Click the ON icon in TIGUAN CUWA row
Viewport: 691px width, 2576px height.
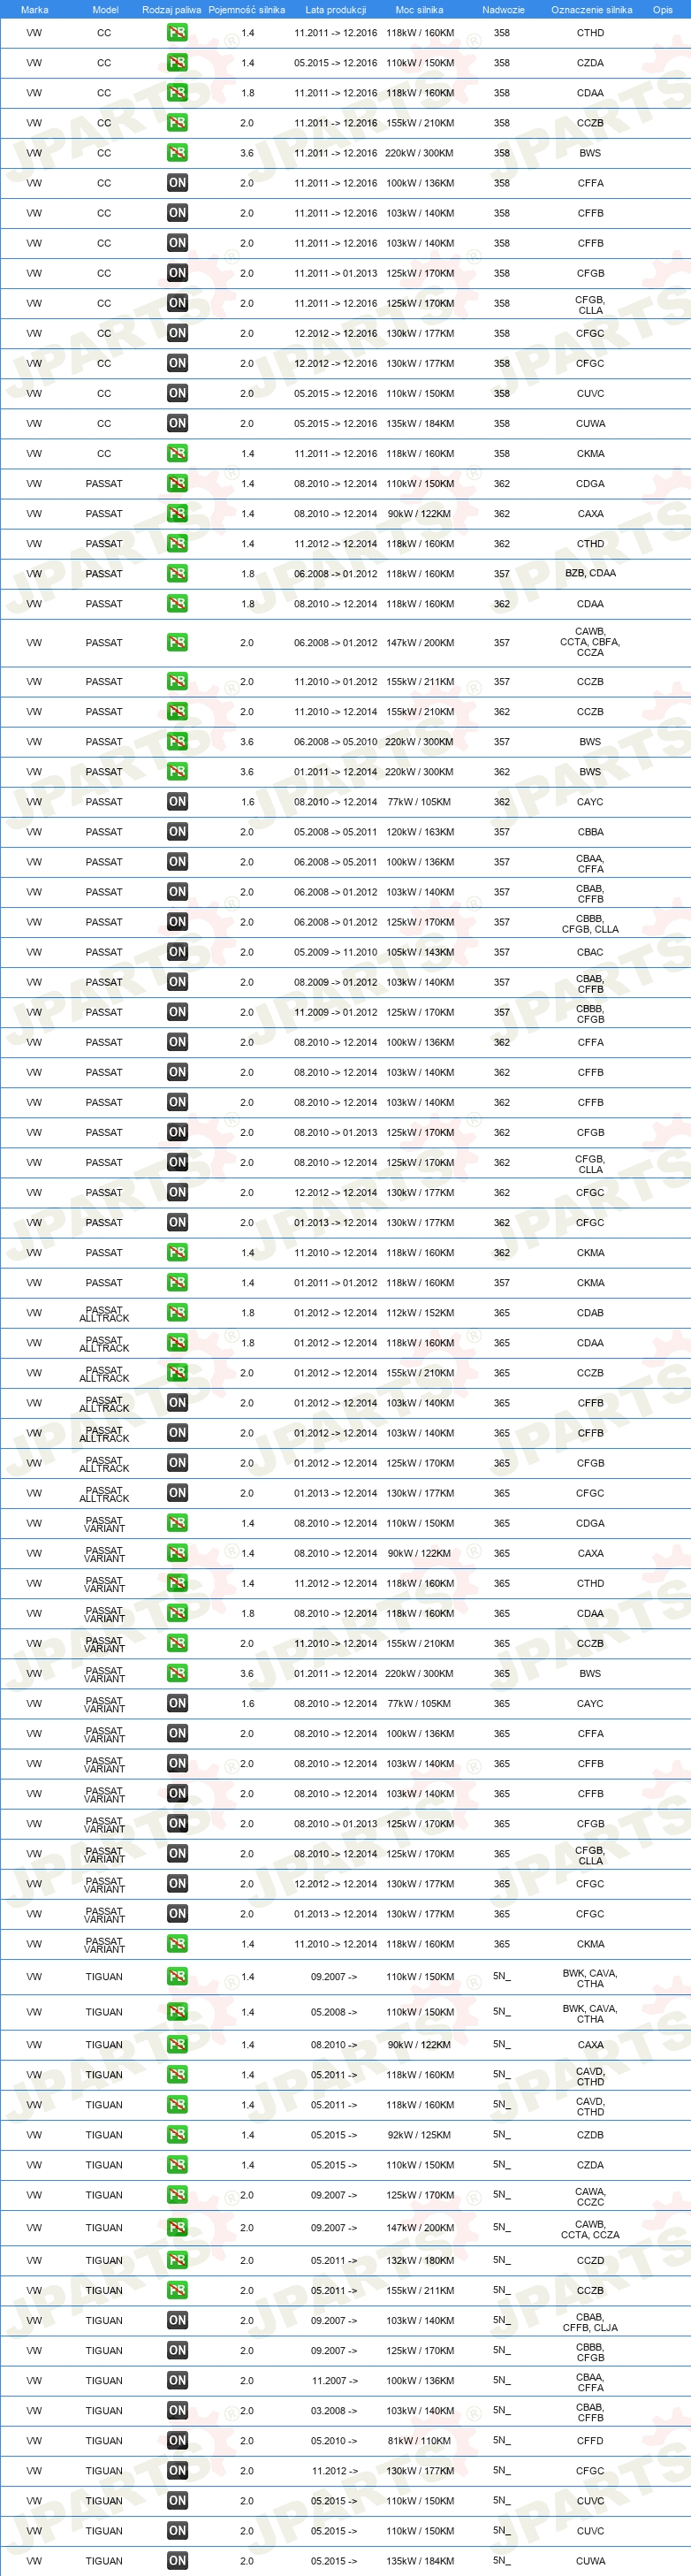[177, 2560]
